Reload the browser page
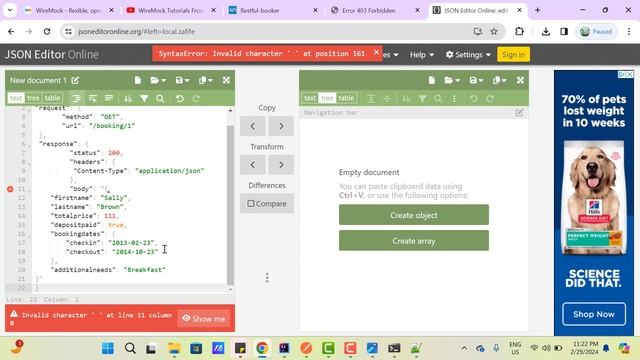 coord(47,31)
